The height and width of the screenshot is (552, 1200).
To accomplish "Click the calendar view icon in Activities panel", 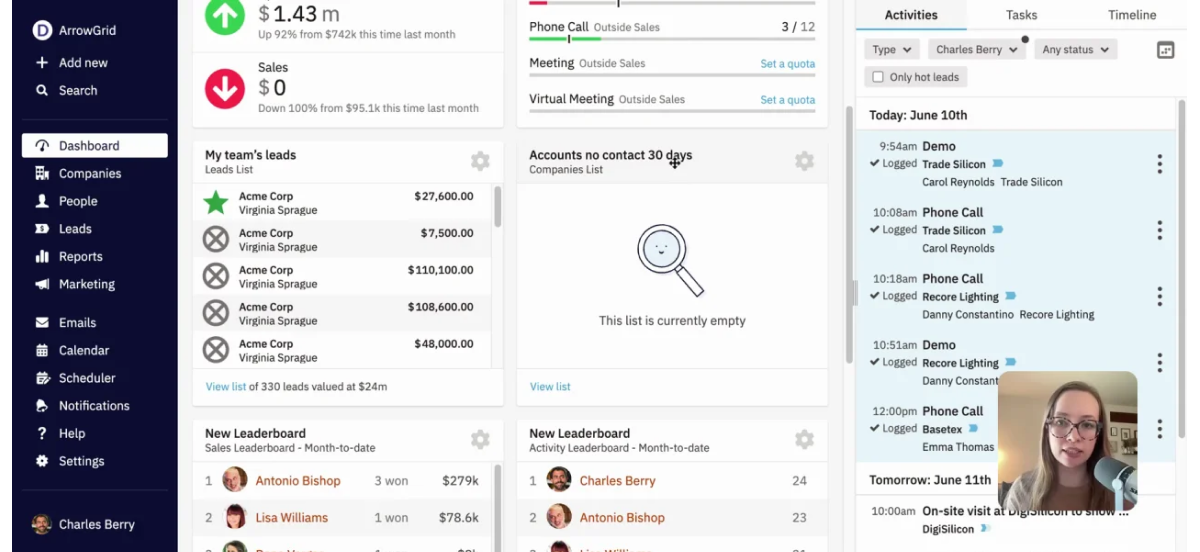I will (1165, 50).
